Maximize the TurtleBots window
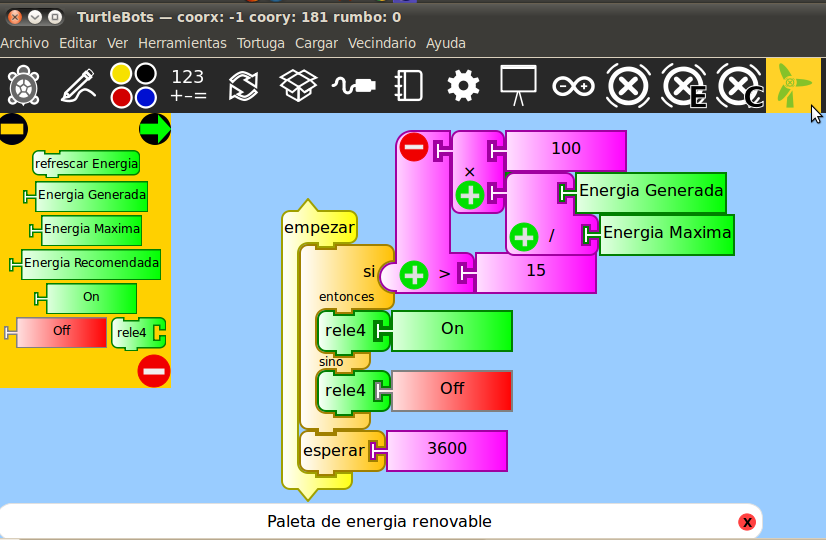The image size is (826, 540). [55, 17]
